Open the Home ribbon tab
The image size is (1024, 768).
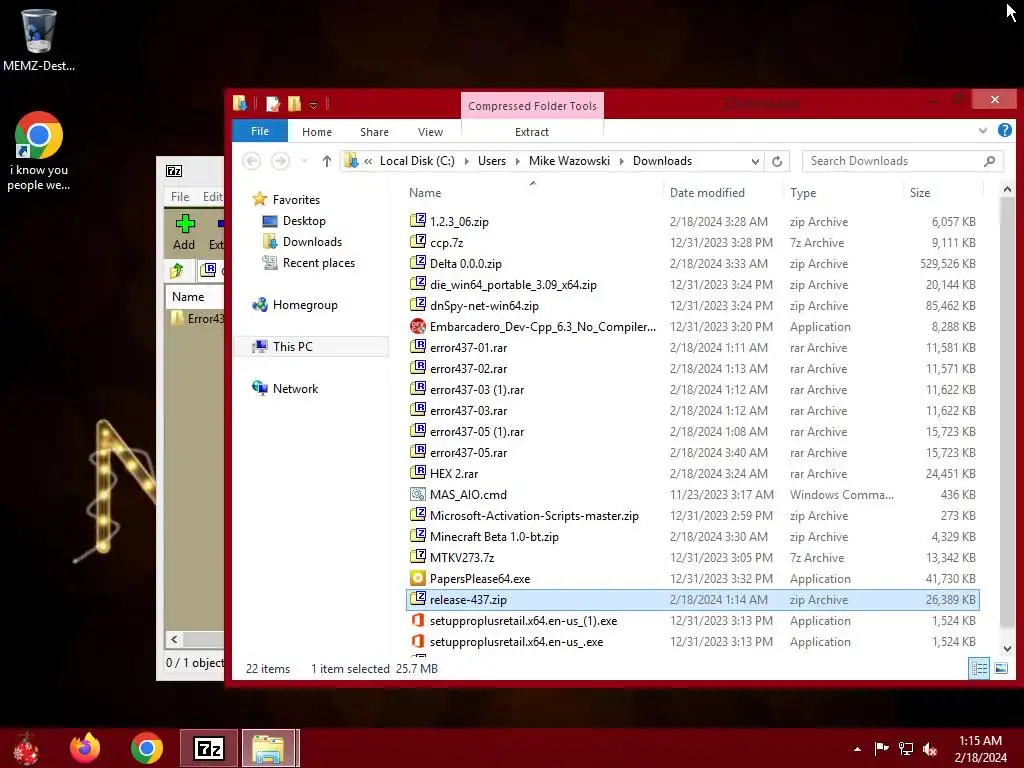point(317,132)
